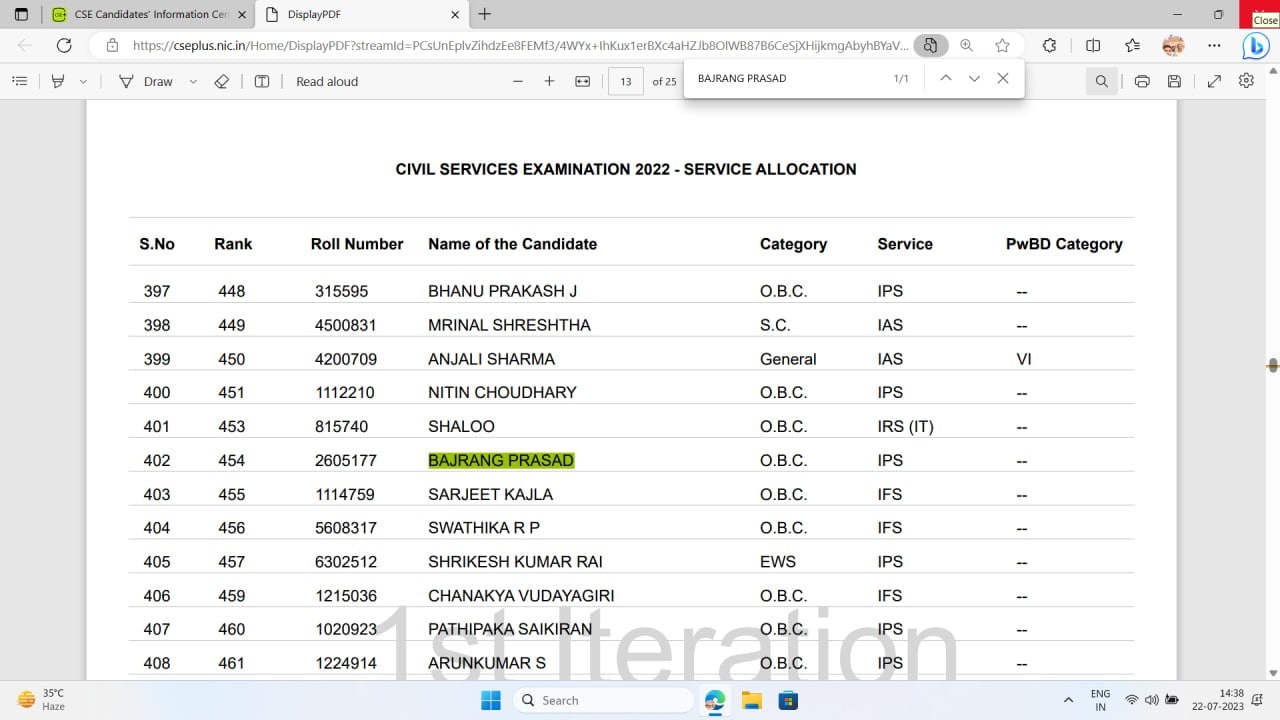Close the CSE Candidates' Information tab

point(241,14)
